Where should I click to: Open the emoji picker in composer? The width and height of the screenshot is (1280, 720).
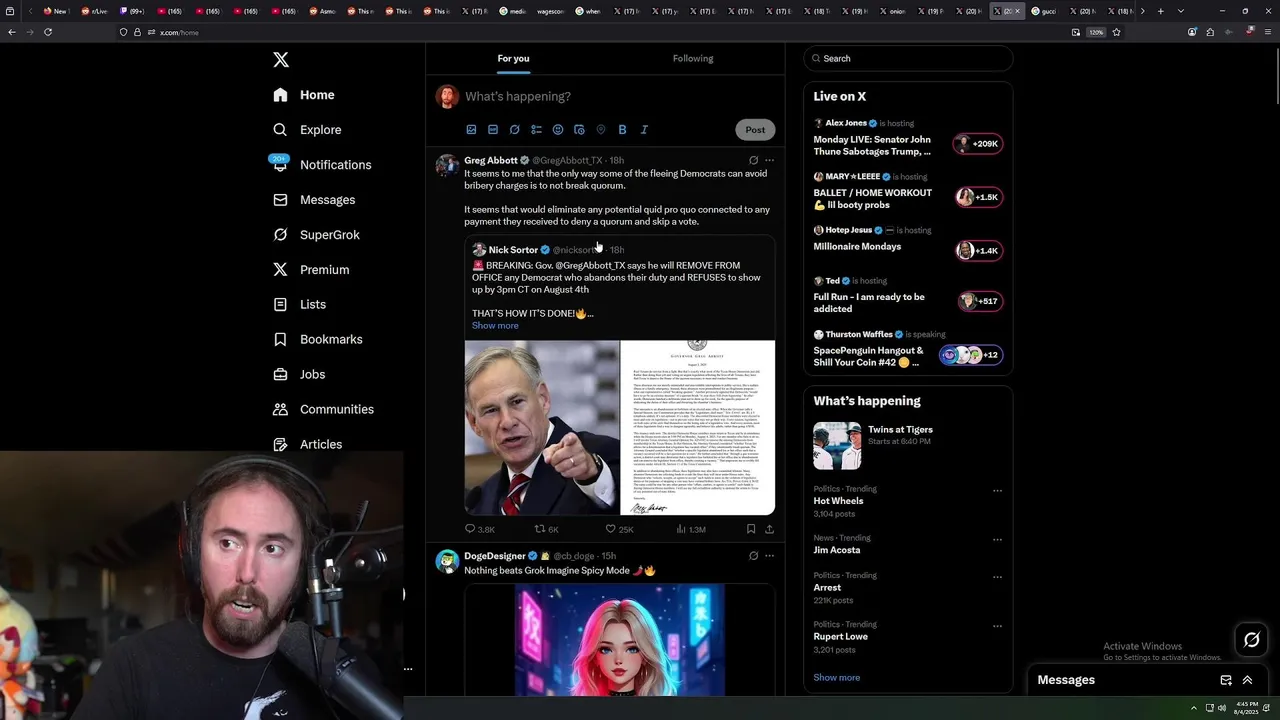coord(558,130)
